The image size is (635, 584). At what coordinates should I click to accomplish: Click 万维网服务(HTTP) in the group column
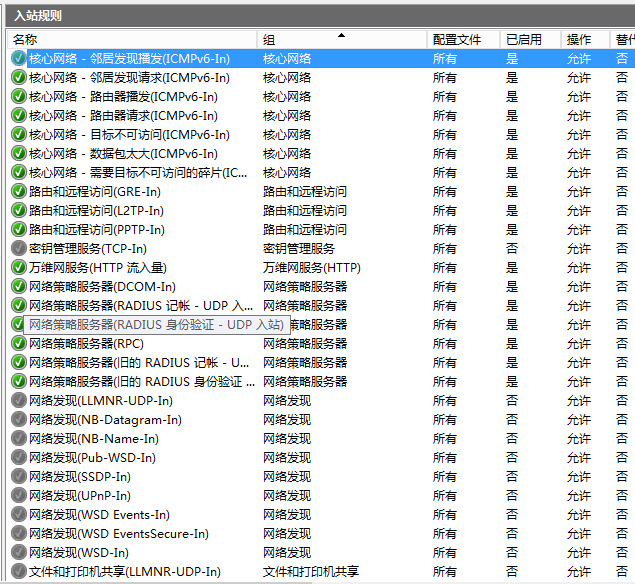click(x=311, y=268)
